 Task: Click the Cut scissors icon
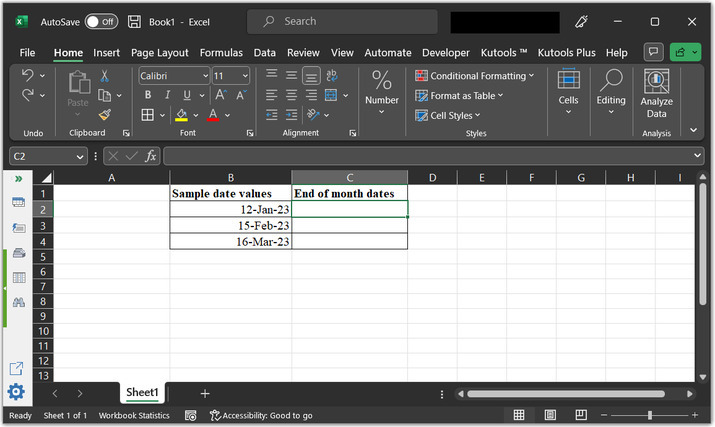tap(104, 75)
